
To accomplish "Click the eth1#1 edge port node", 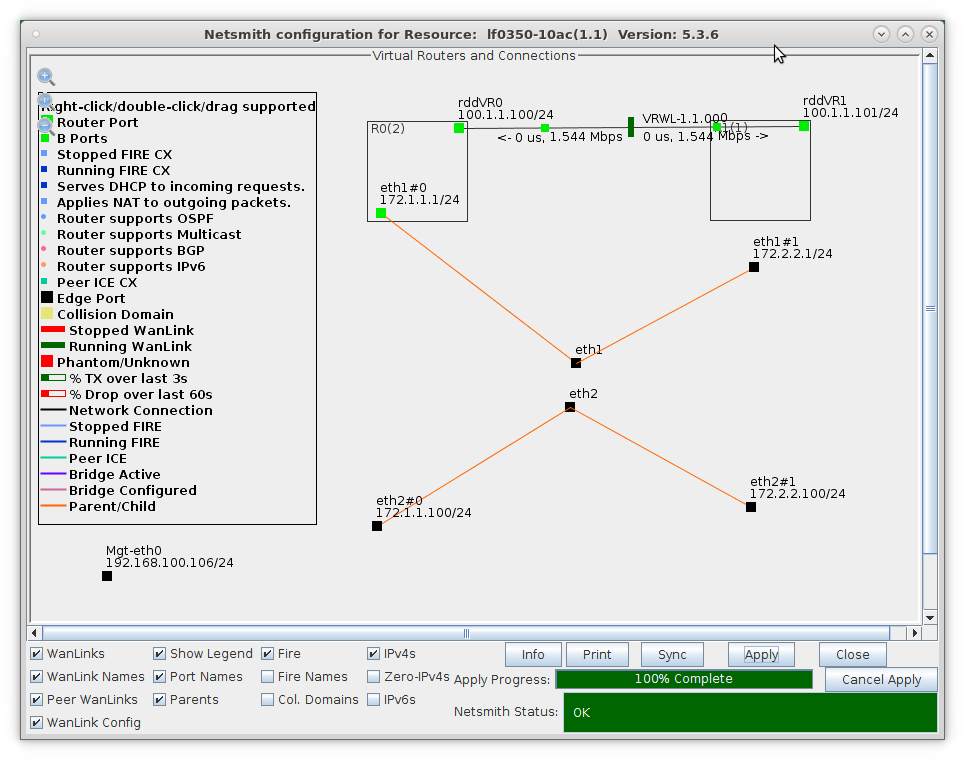I will (754, 267).
